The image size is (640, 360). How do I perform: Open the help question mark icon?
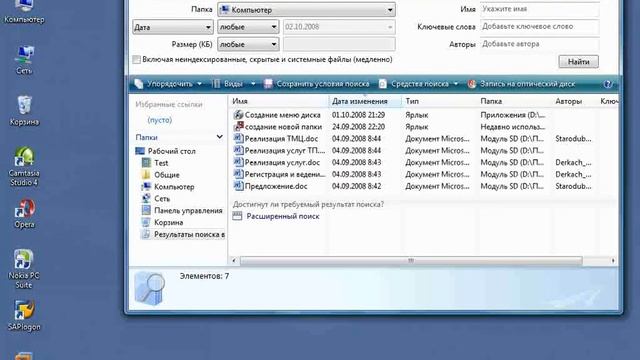(x=608, y=84)
